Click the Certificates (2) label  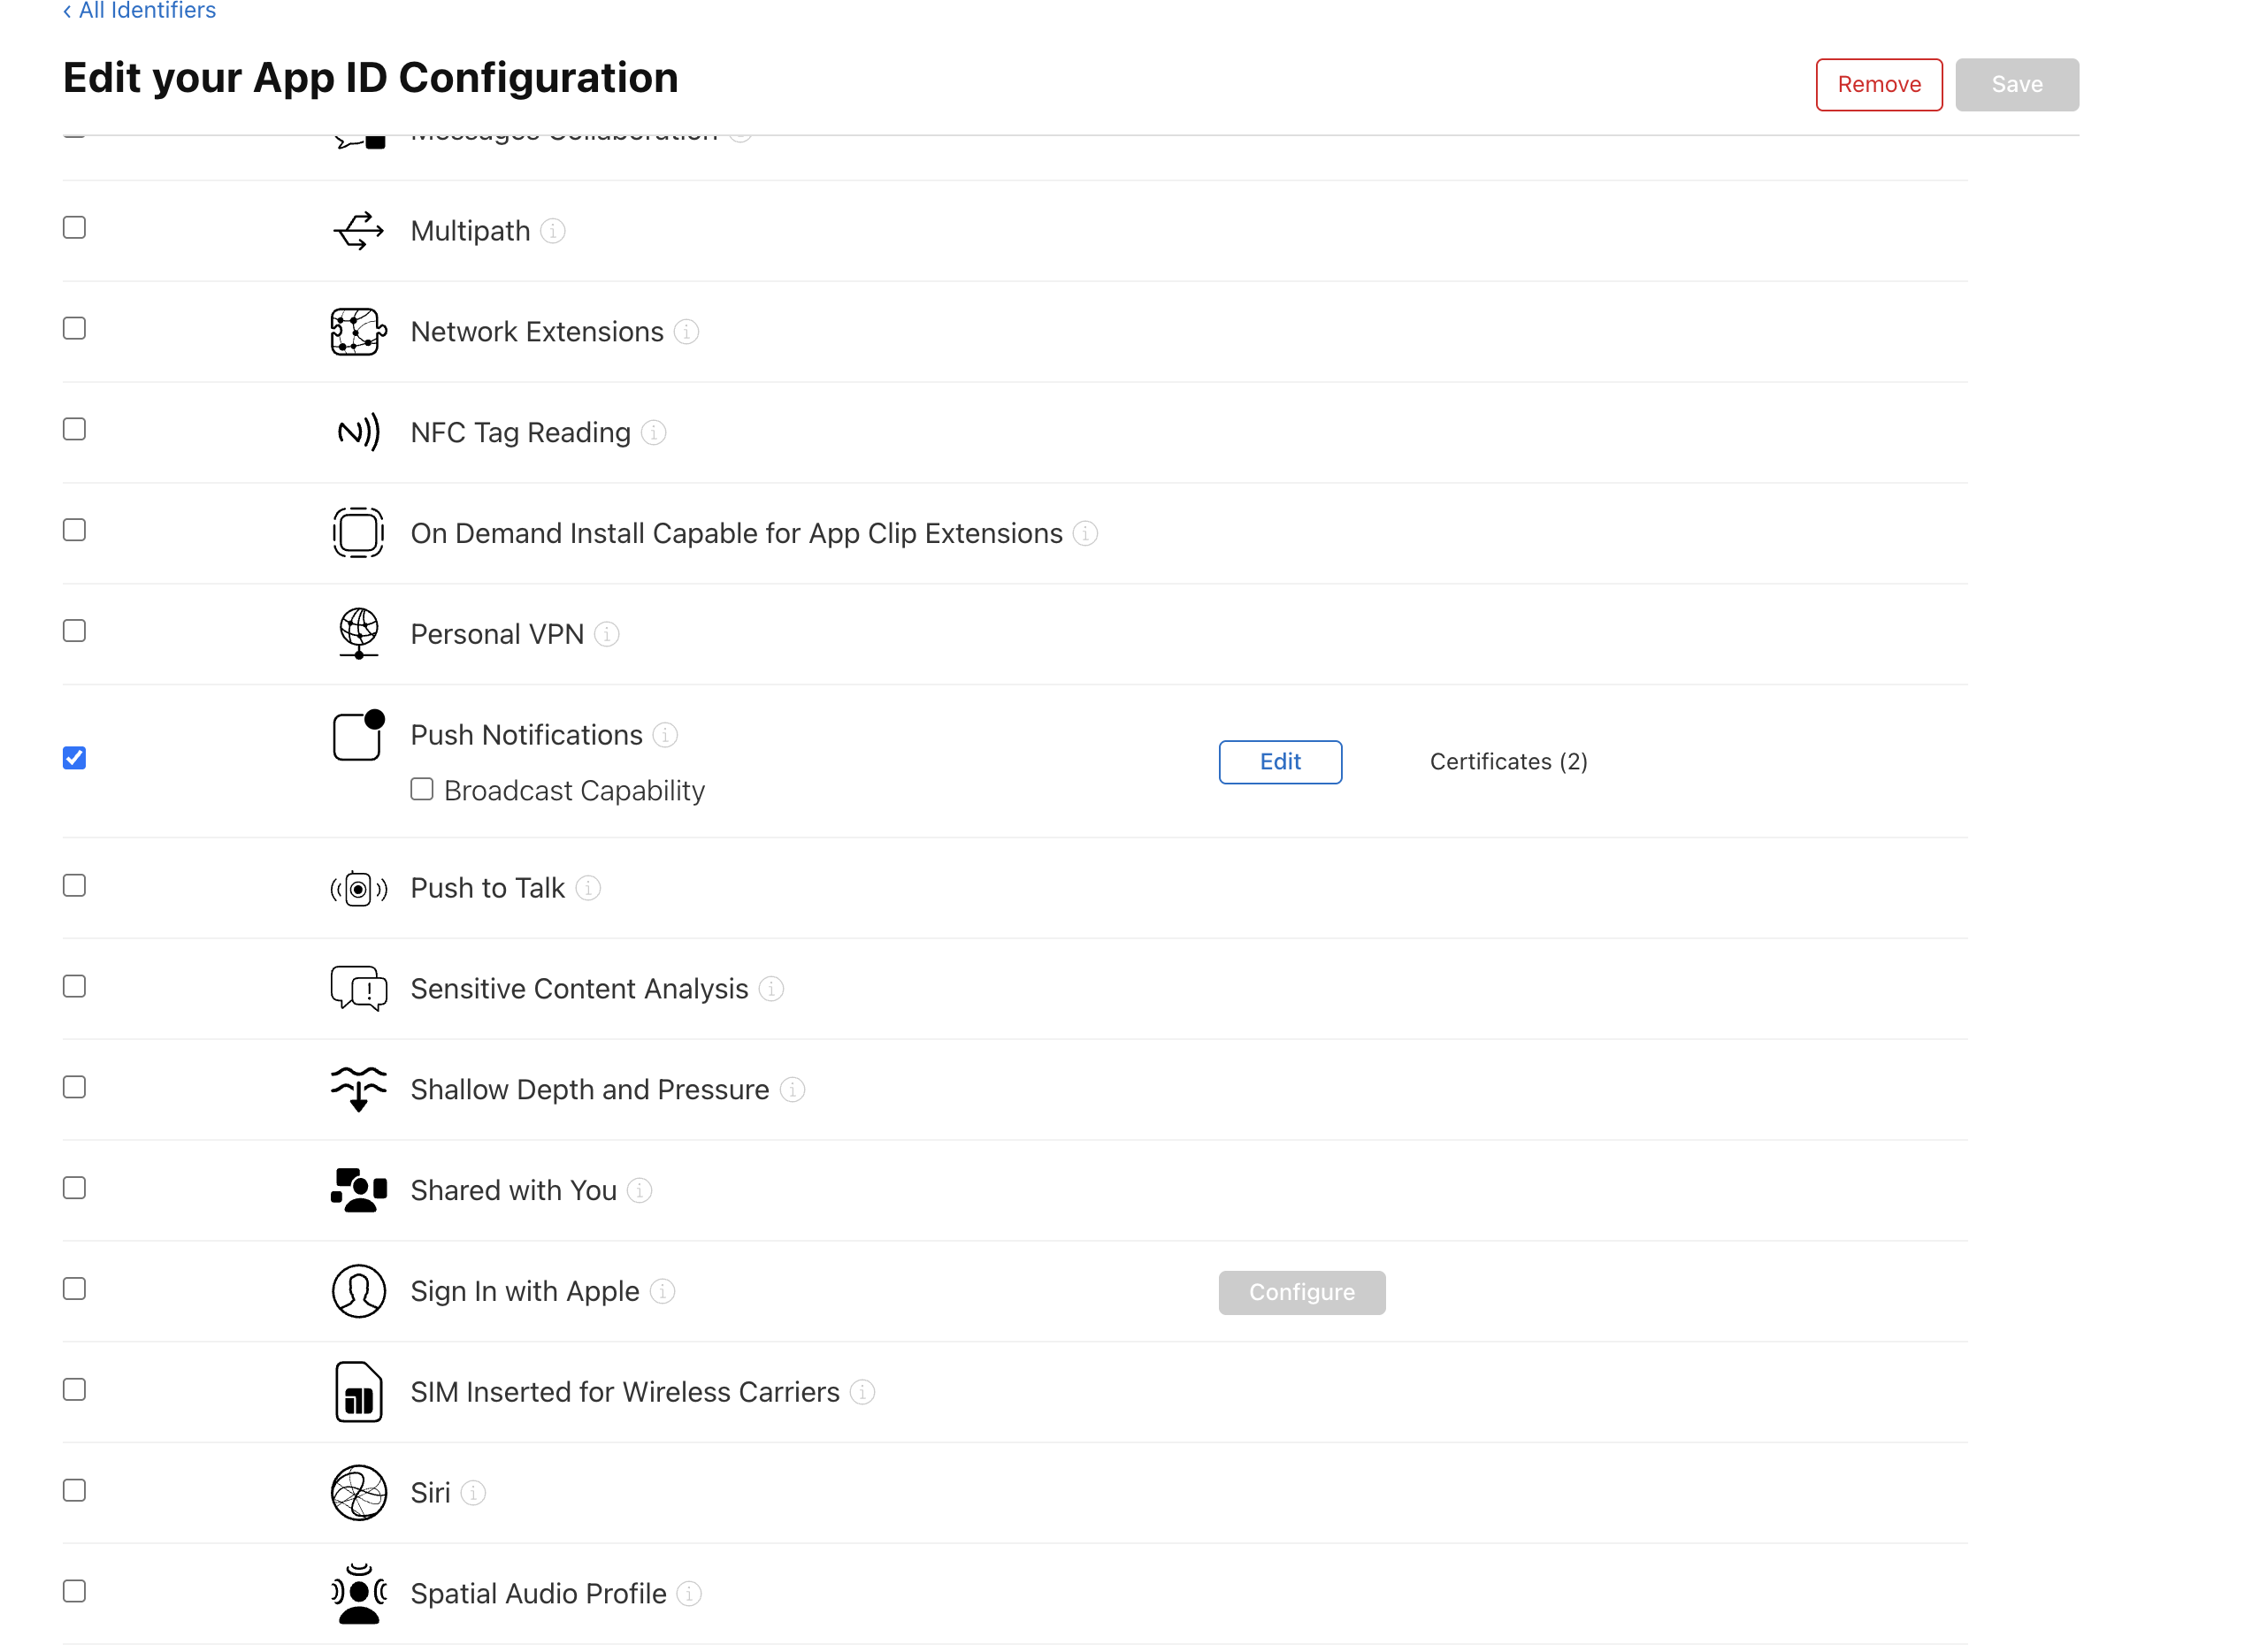1508,762
